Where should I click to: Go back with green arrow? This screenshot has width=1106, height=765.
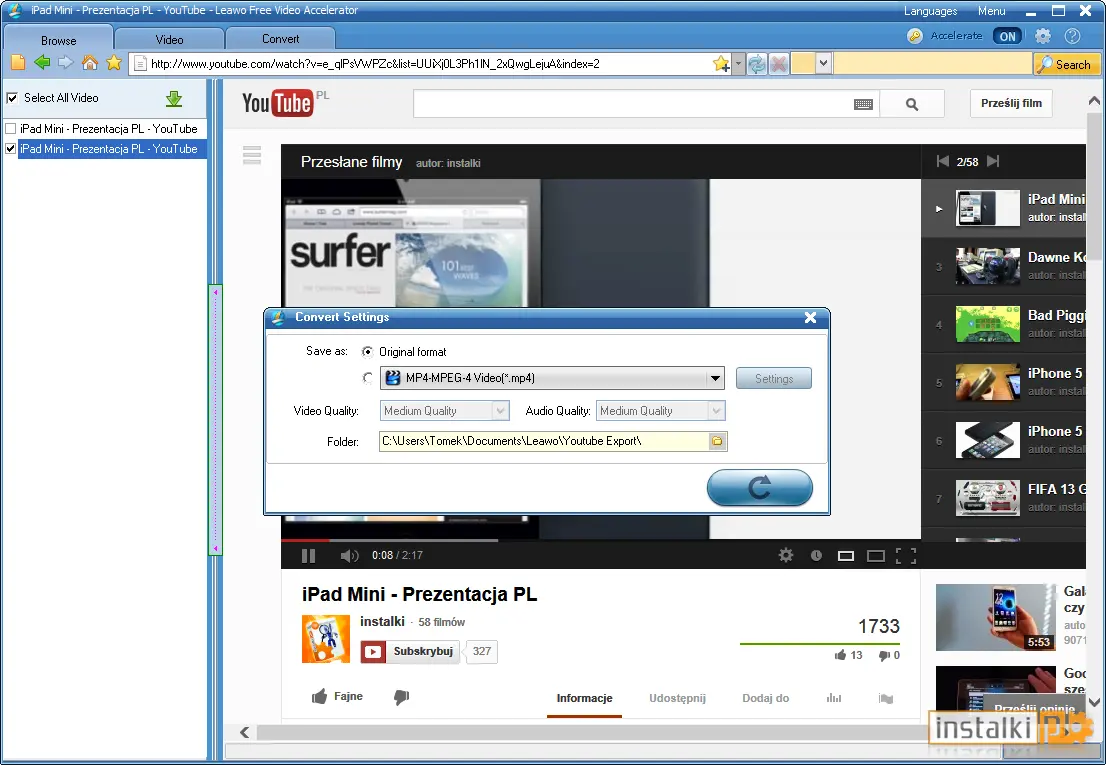click(x=42, y=63)
